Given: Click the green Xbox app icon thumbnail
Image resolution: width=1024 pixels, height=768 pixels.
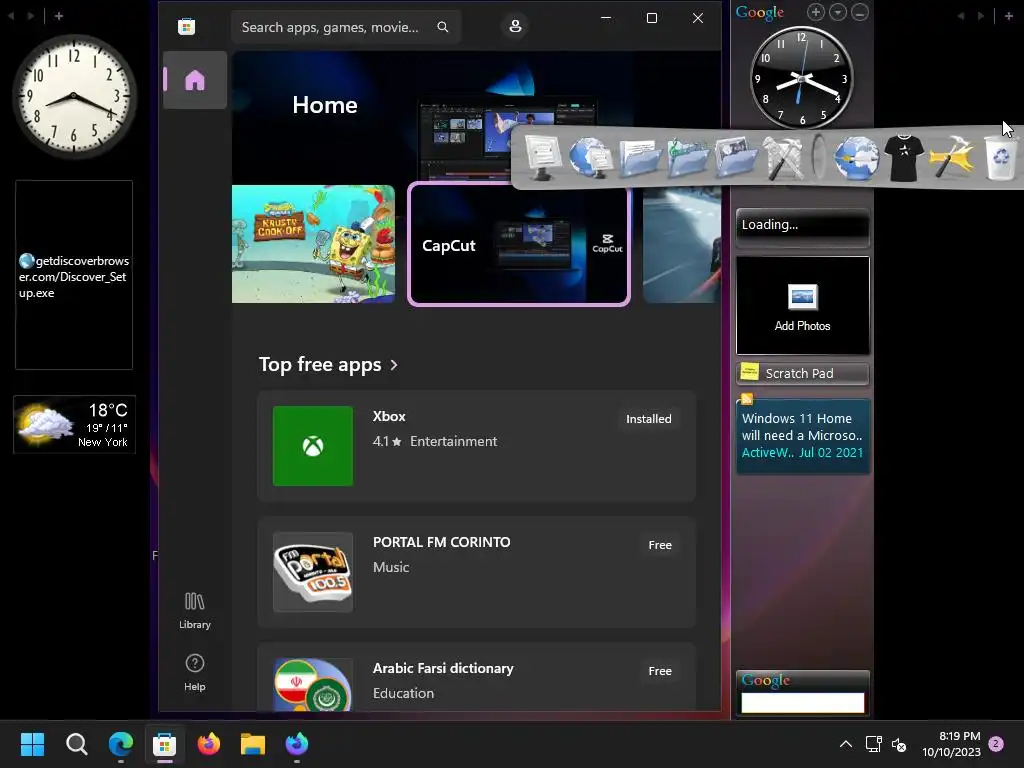Looking at the screenshot, I should (313, 446).
